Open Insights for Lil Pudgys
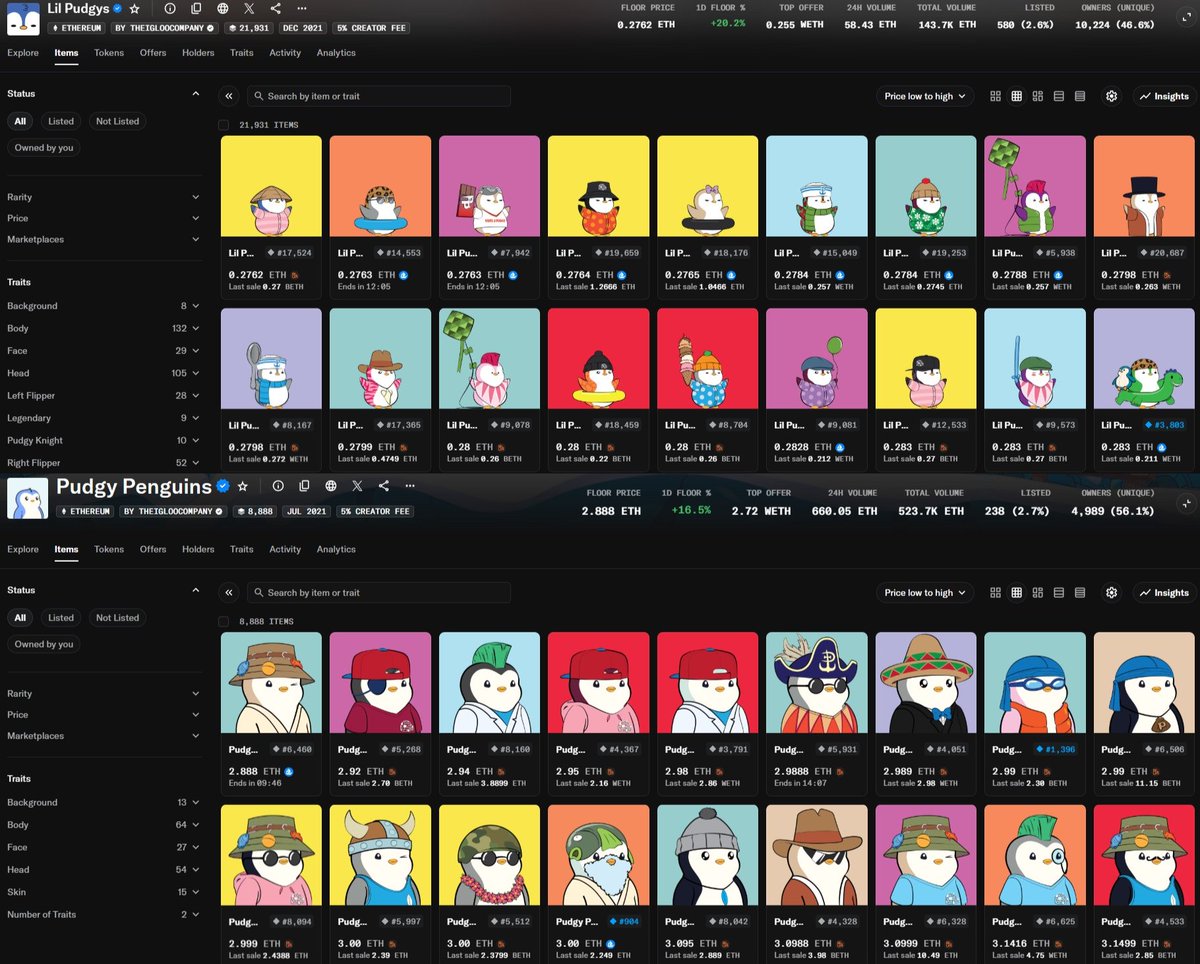 click(1163, 96)
